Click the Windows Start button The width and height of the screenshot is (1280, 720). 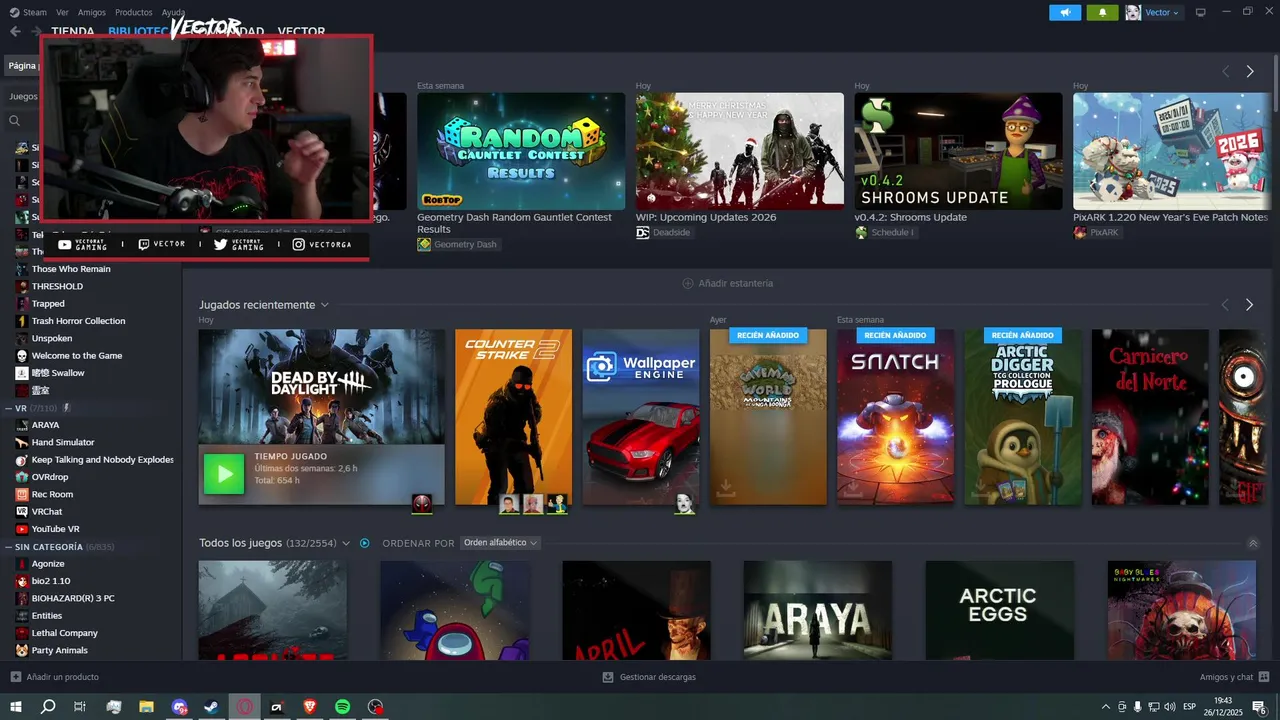pos(16,706)
